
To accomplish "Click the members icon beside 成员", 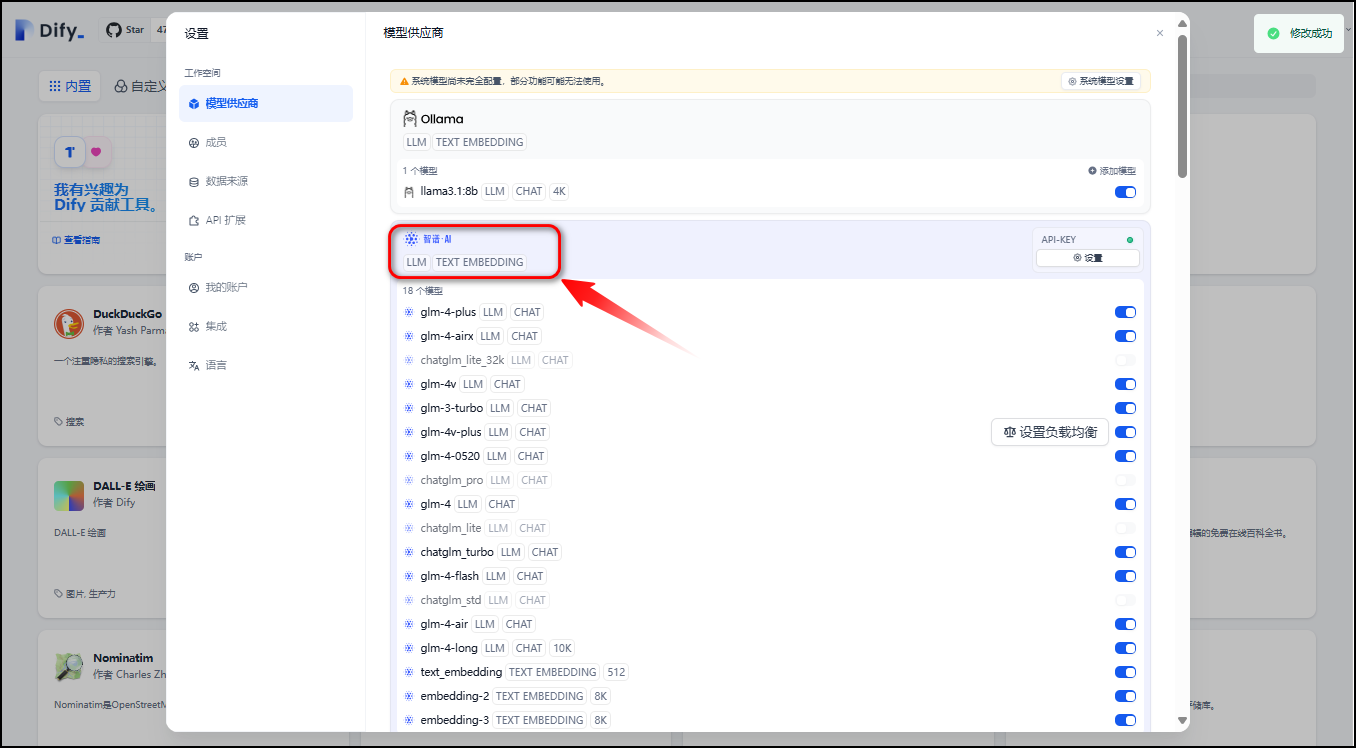I will [x=194, y=143].
